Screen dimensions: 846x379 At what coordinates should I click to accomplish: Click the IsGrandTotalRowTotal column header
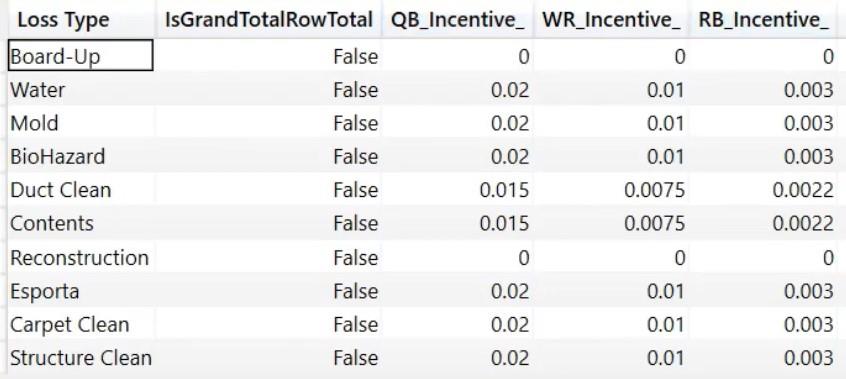pos(269,20)
